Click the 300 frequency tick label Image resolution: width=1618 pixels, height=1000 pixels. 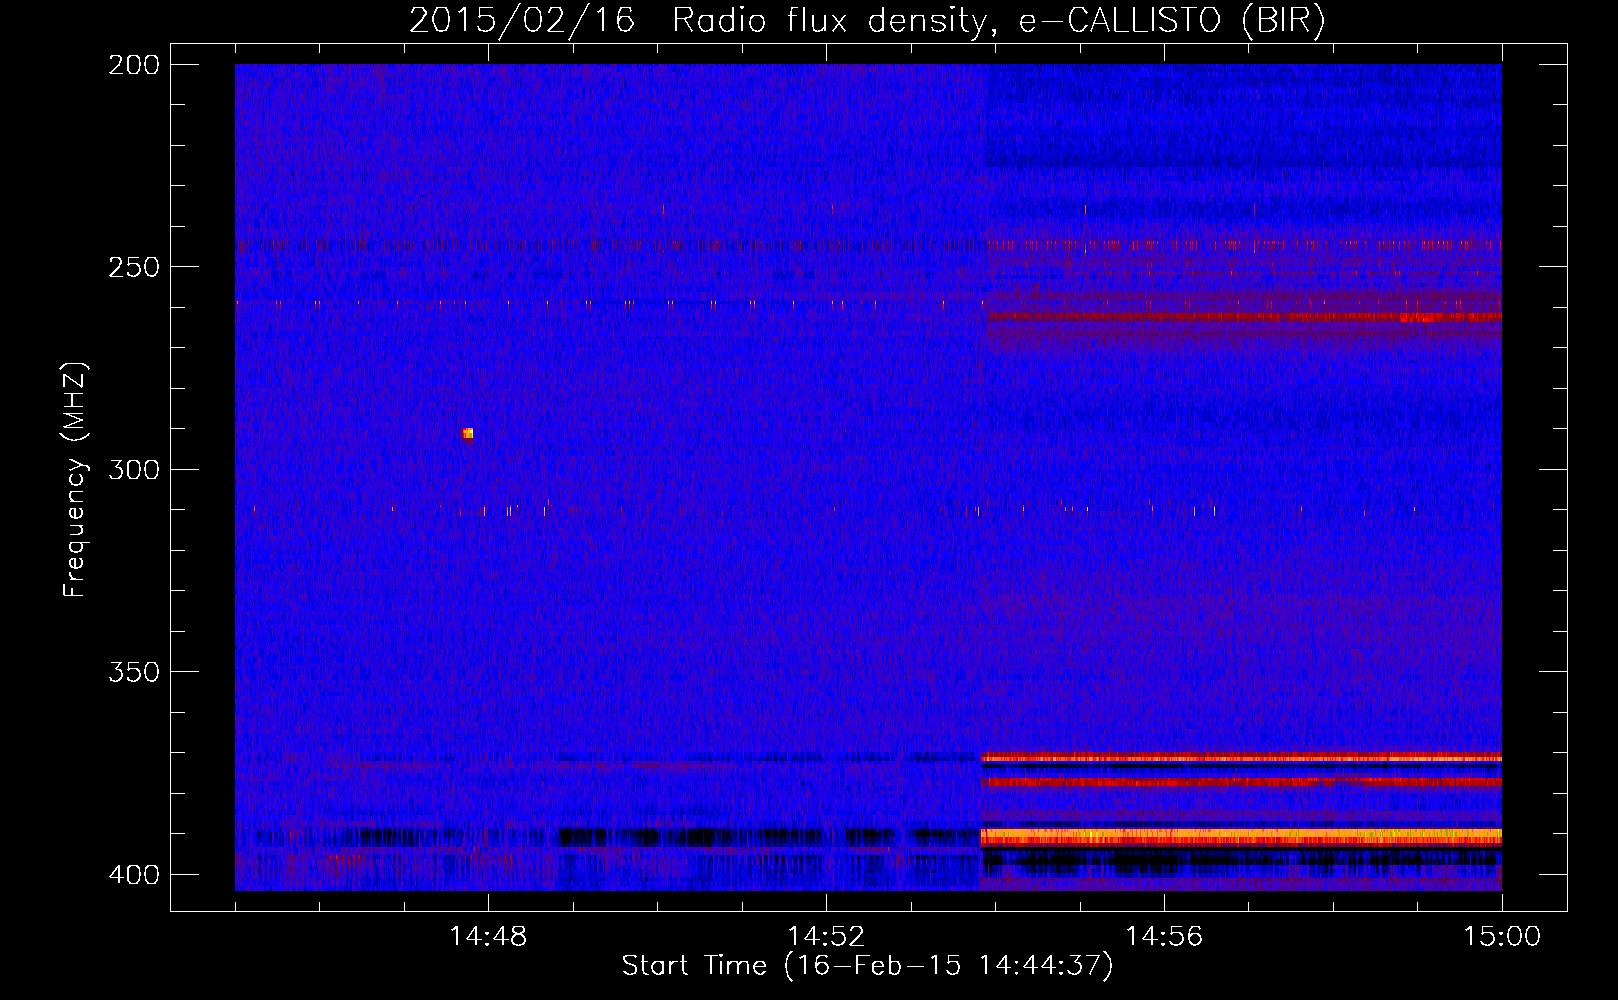[134, 469]
